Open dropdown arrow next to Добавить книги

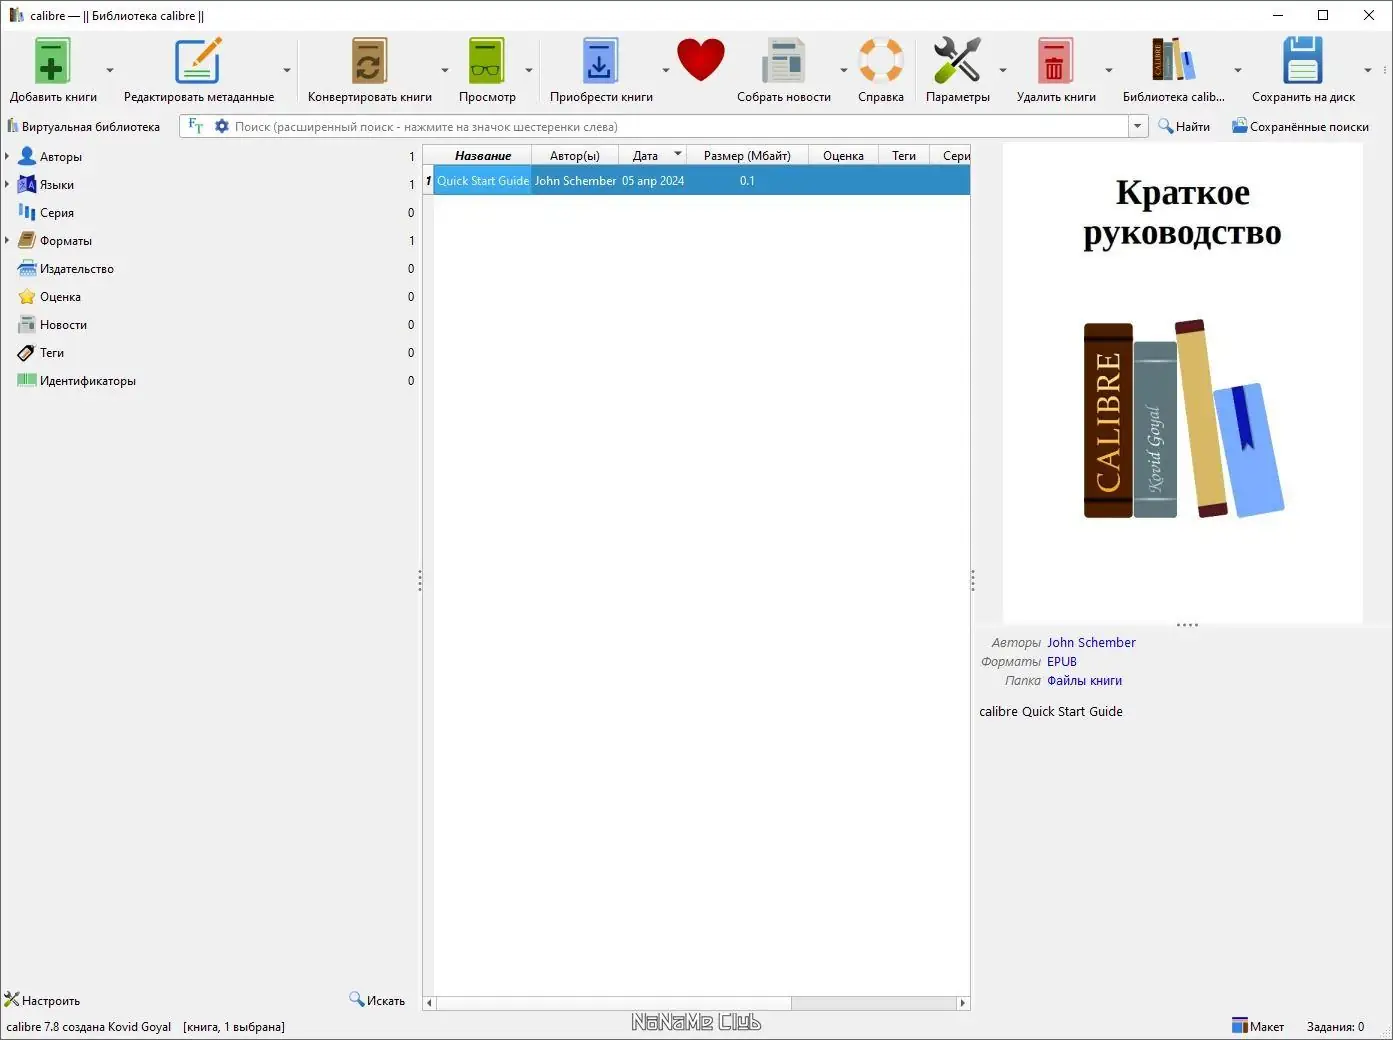tap(110, 70)
